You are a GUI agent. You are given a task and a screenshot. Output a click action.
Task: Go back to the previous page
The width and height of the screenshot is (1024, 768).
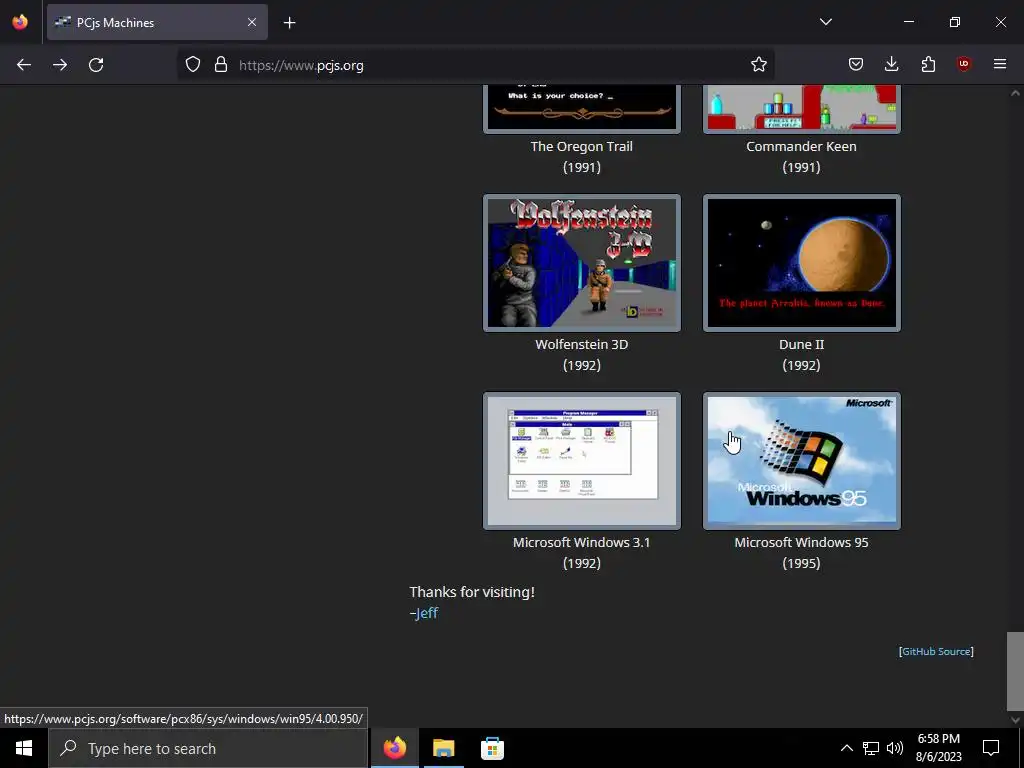coord(24,65)
